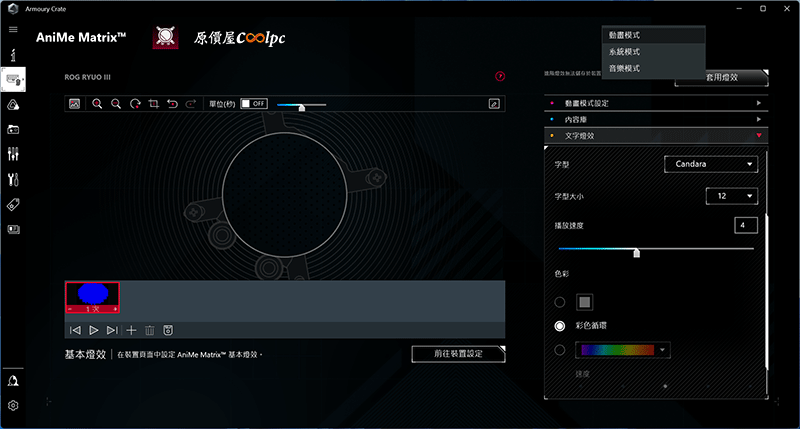Open the notification bell icon in sidebar
The width and height of the screenshot is (800, 429).
(x=13, y=381)
